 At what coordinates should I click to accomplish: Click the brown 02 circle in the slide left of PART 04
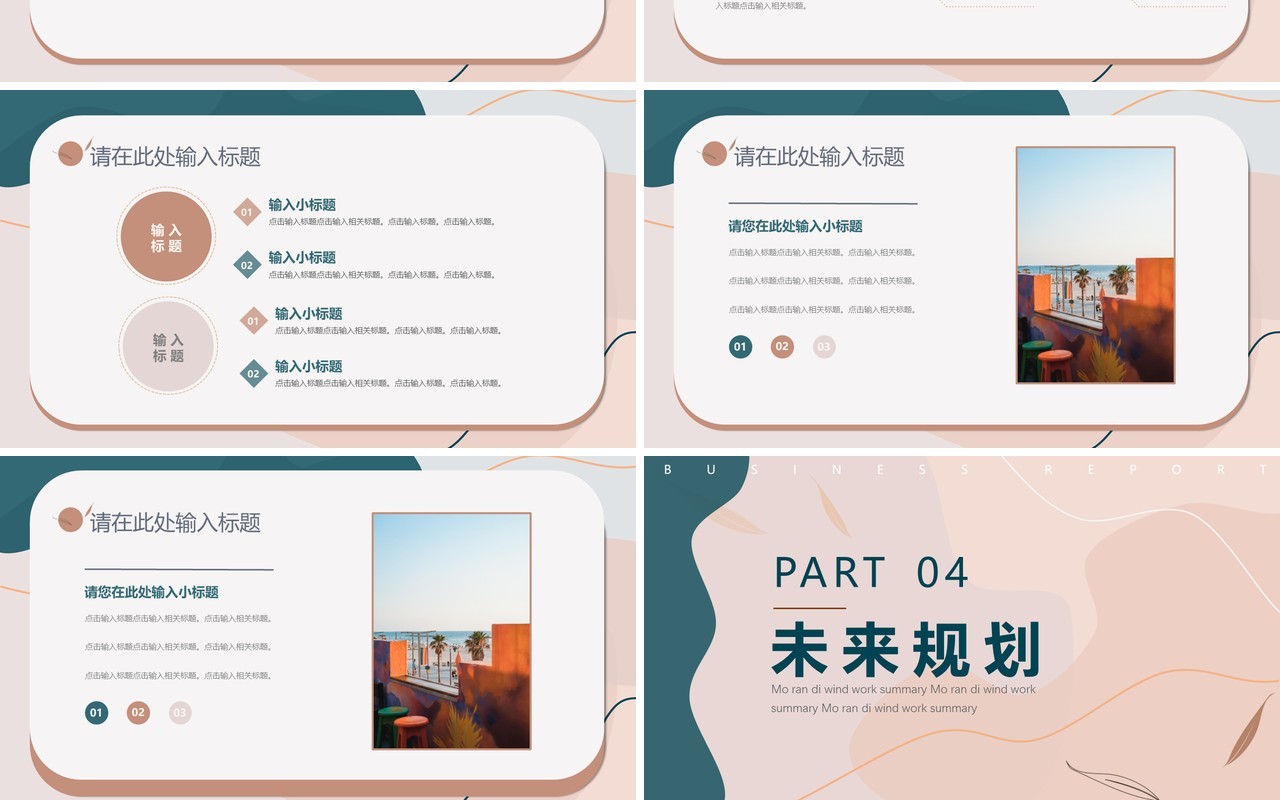[x=138, y=713]
